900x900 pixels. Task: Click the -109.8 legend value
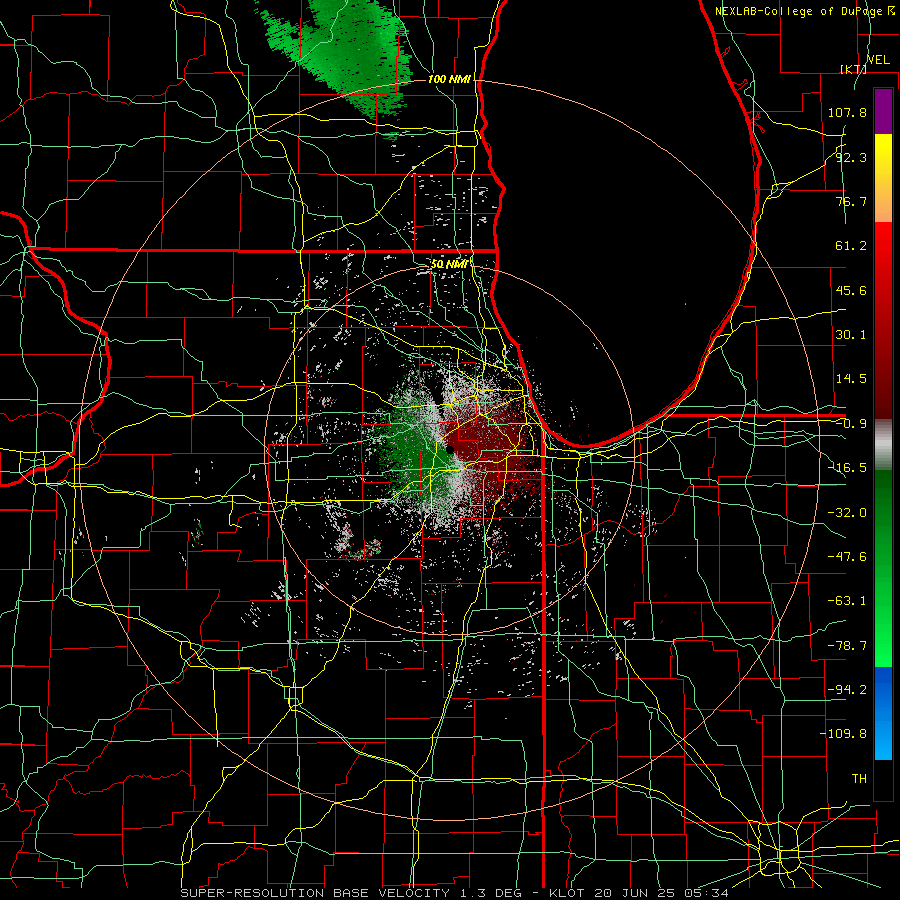coord(843,734)
